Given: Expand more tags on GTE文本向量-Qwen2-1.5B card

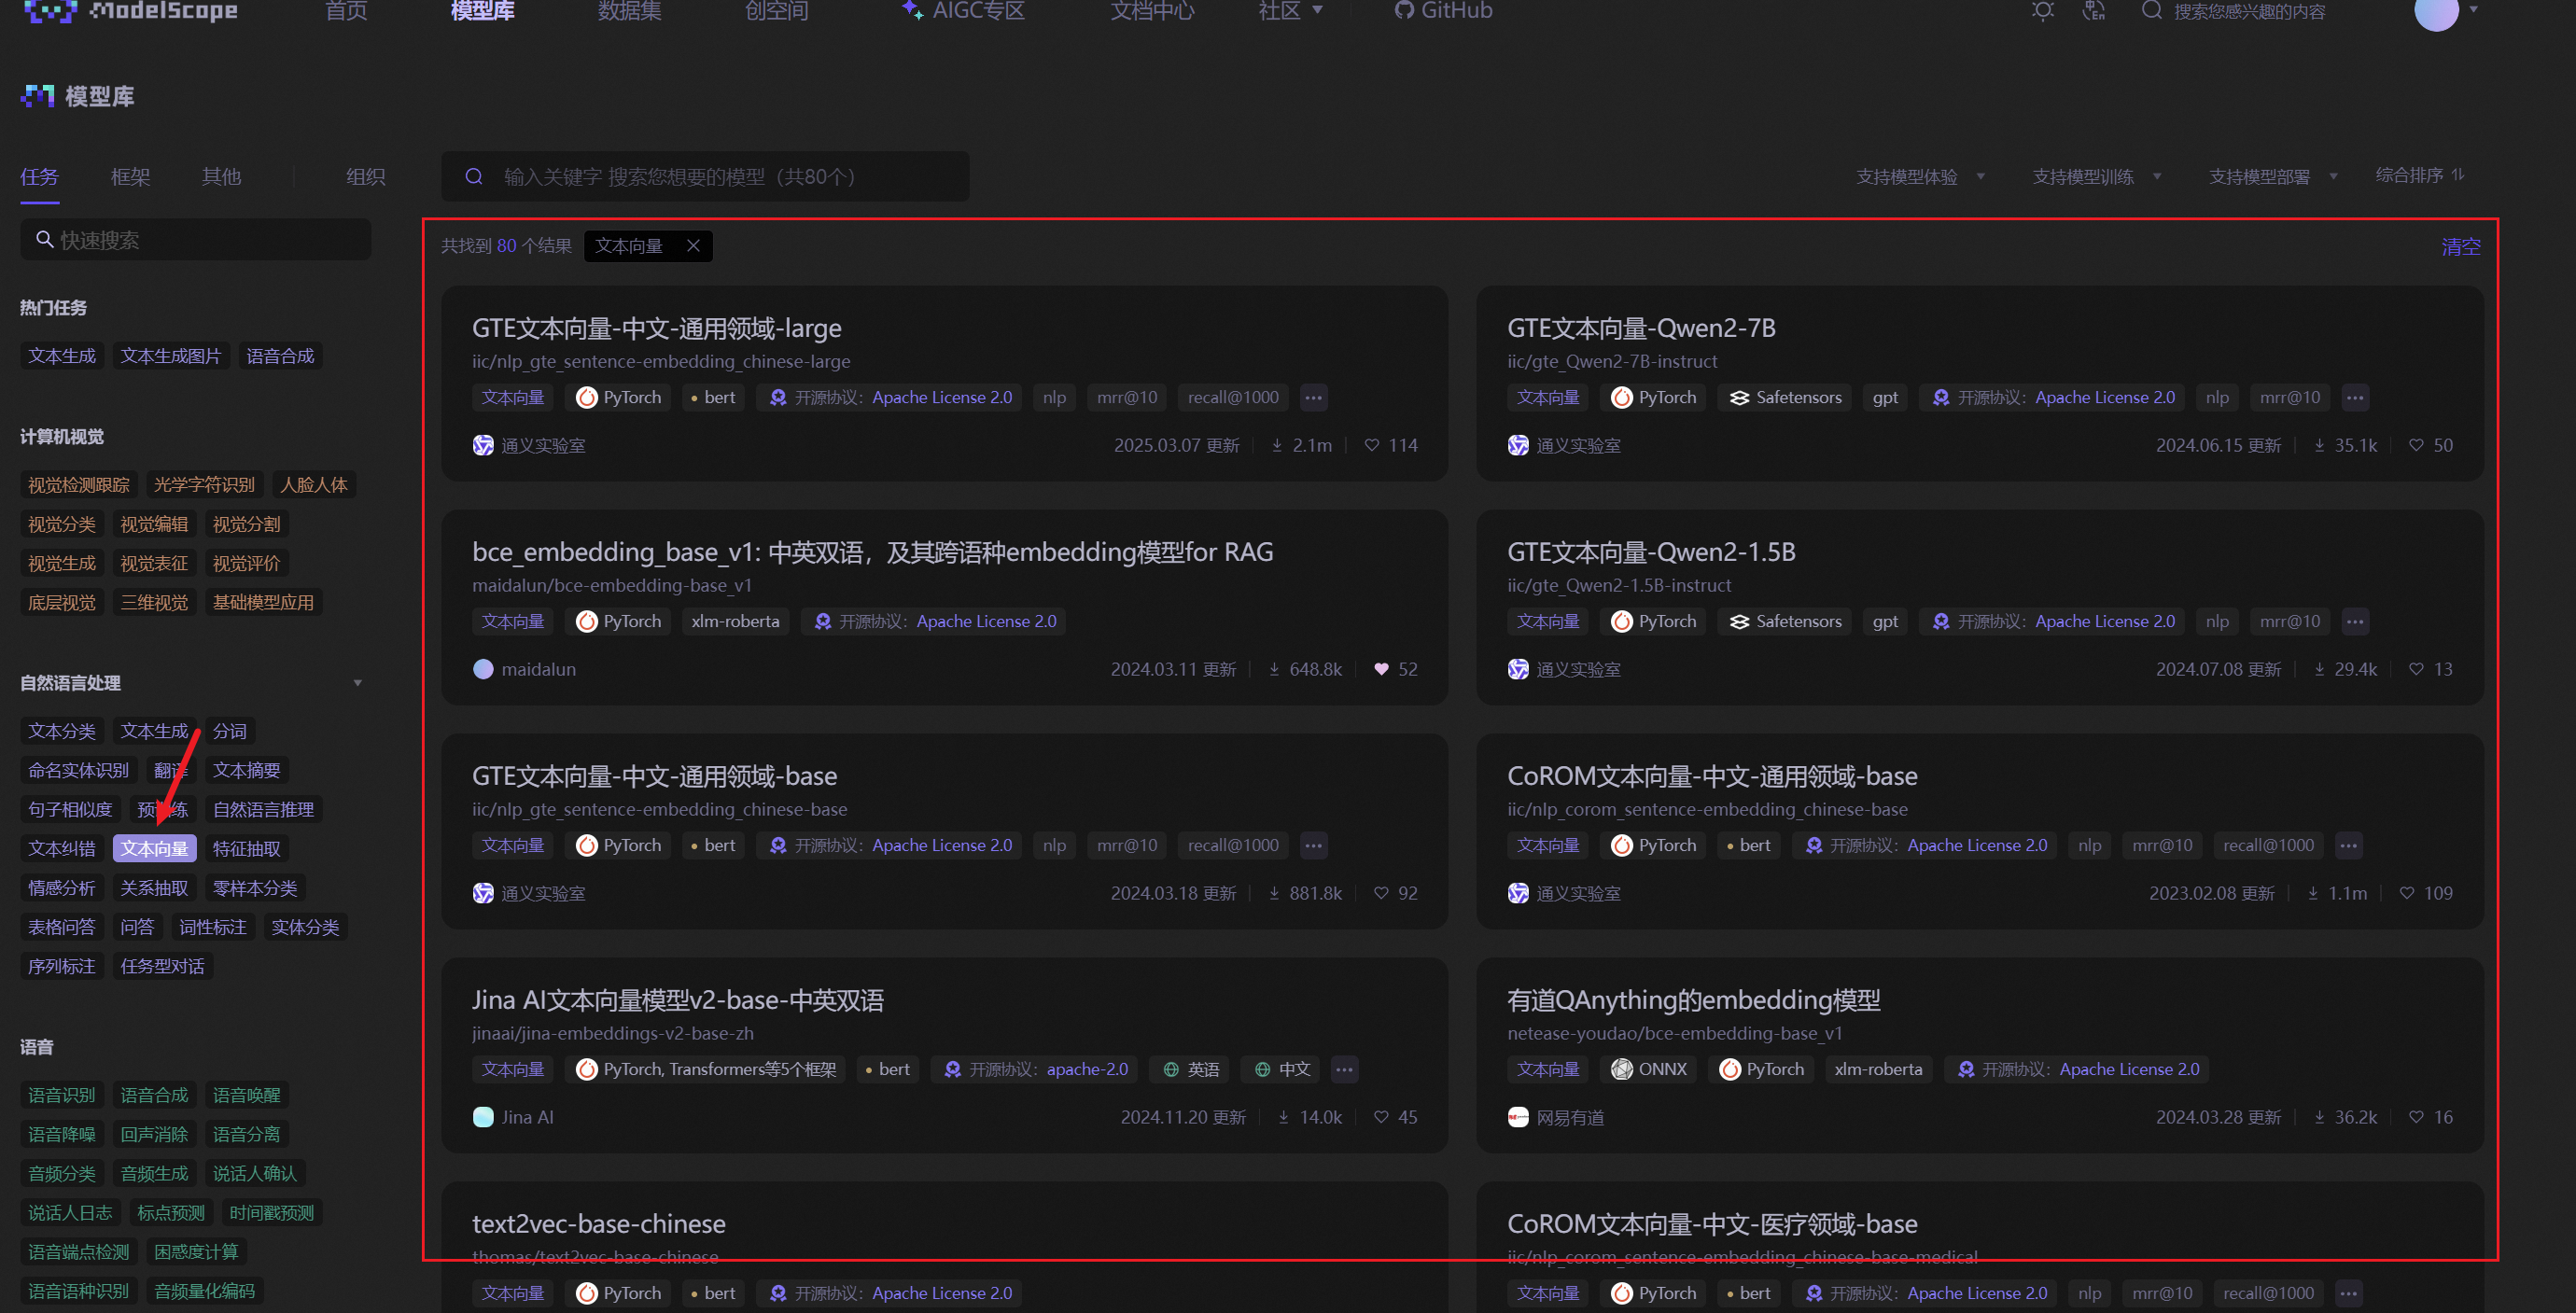Looking at the screenshot, I should pyautogui.click(x=2355, y=621).
